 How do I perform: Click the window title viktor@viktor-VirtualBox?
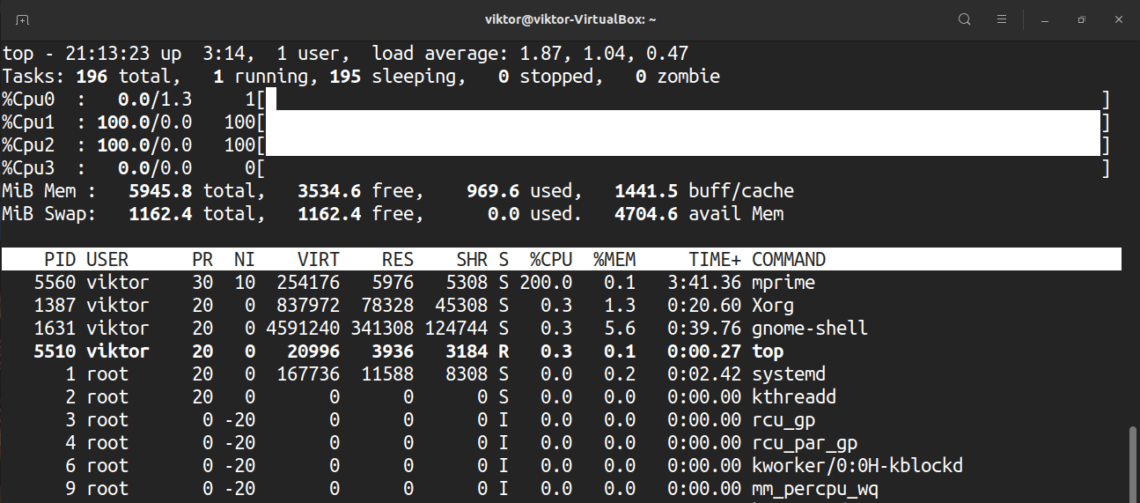(x=571, y=20)
